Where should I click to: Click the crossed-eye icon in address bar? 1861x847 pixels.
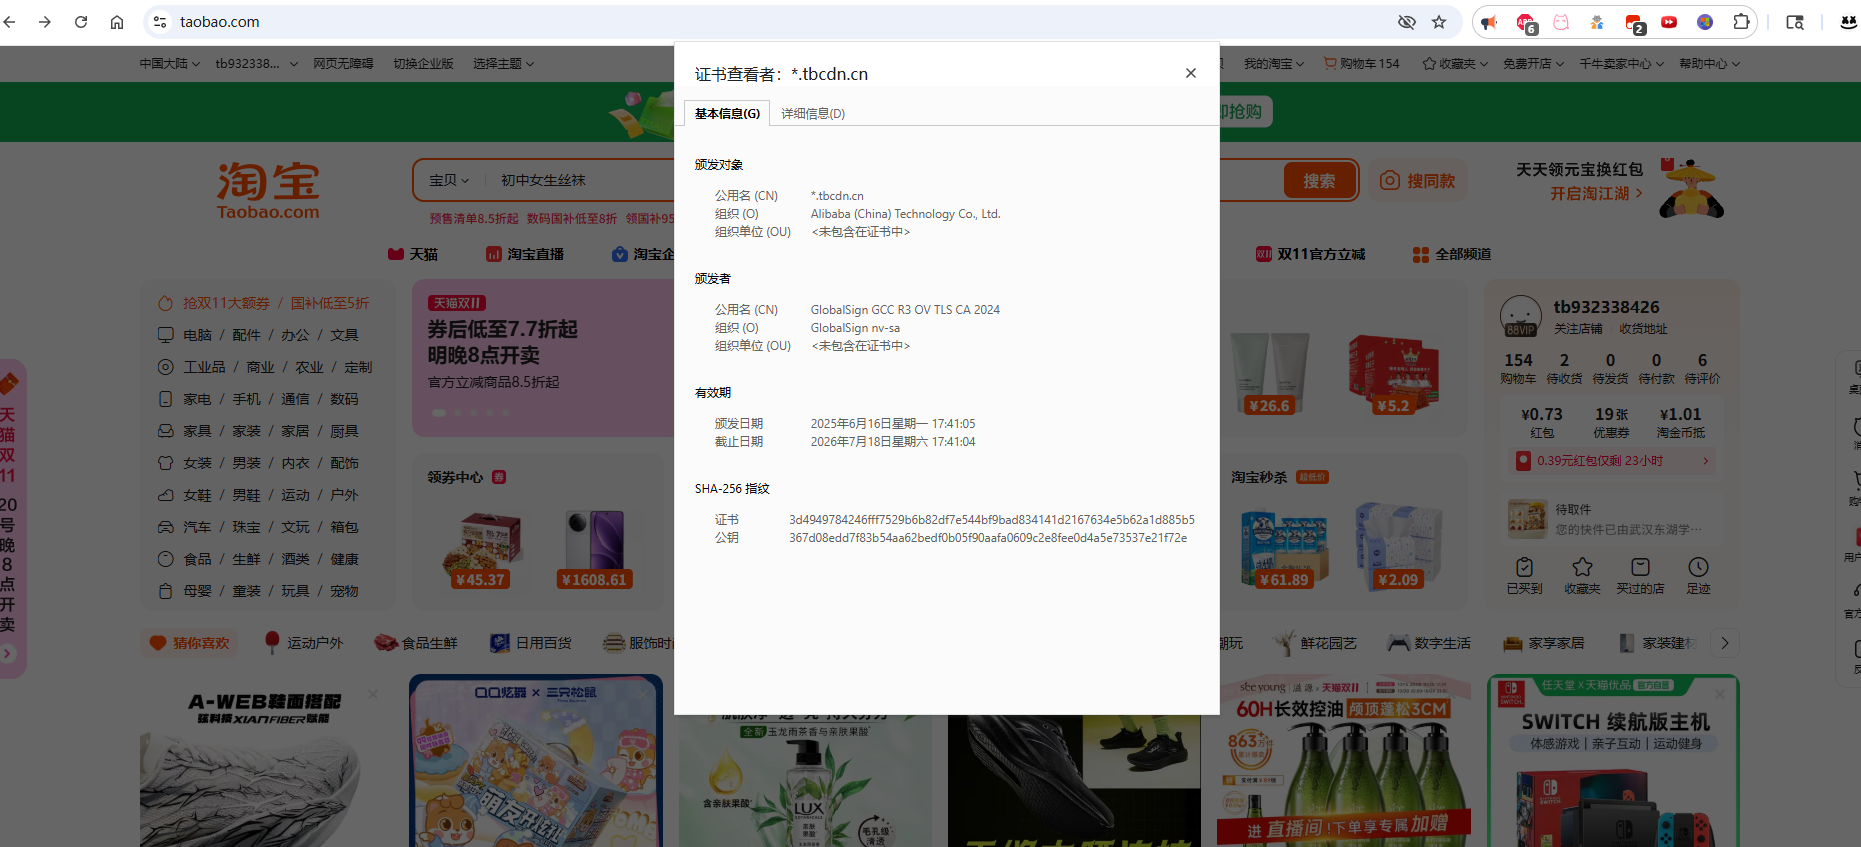[1407, 22]
